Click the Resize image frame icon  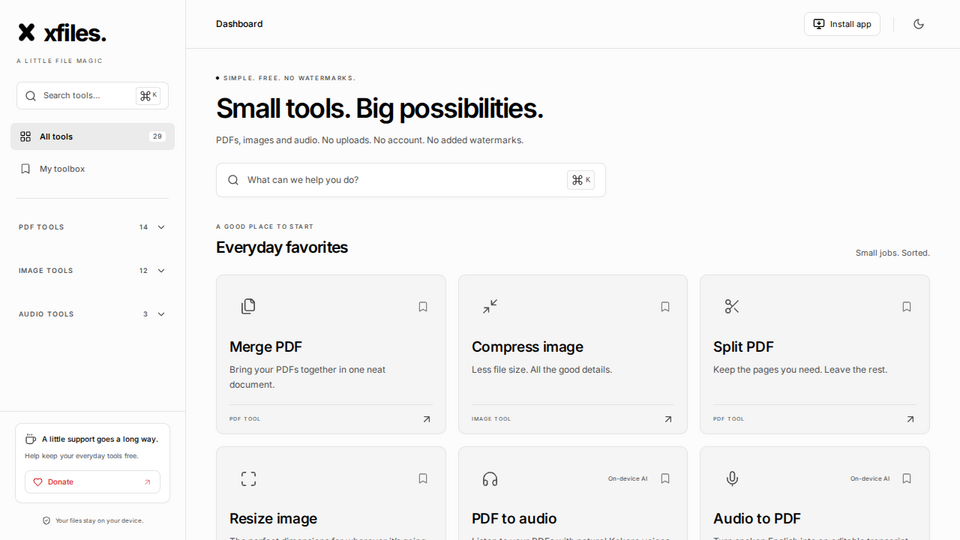tap(248, 478)
